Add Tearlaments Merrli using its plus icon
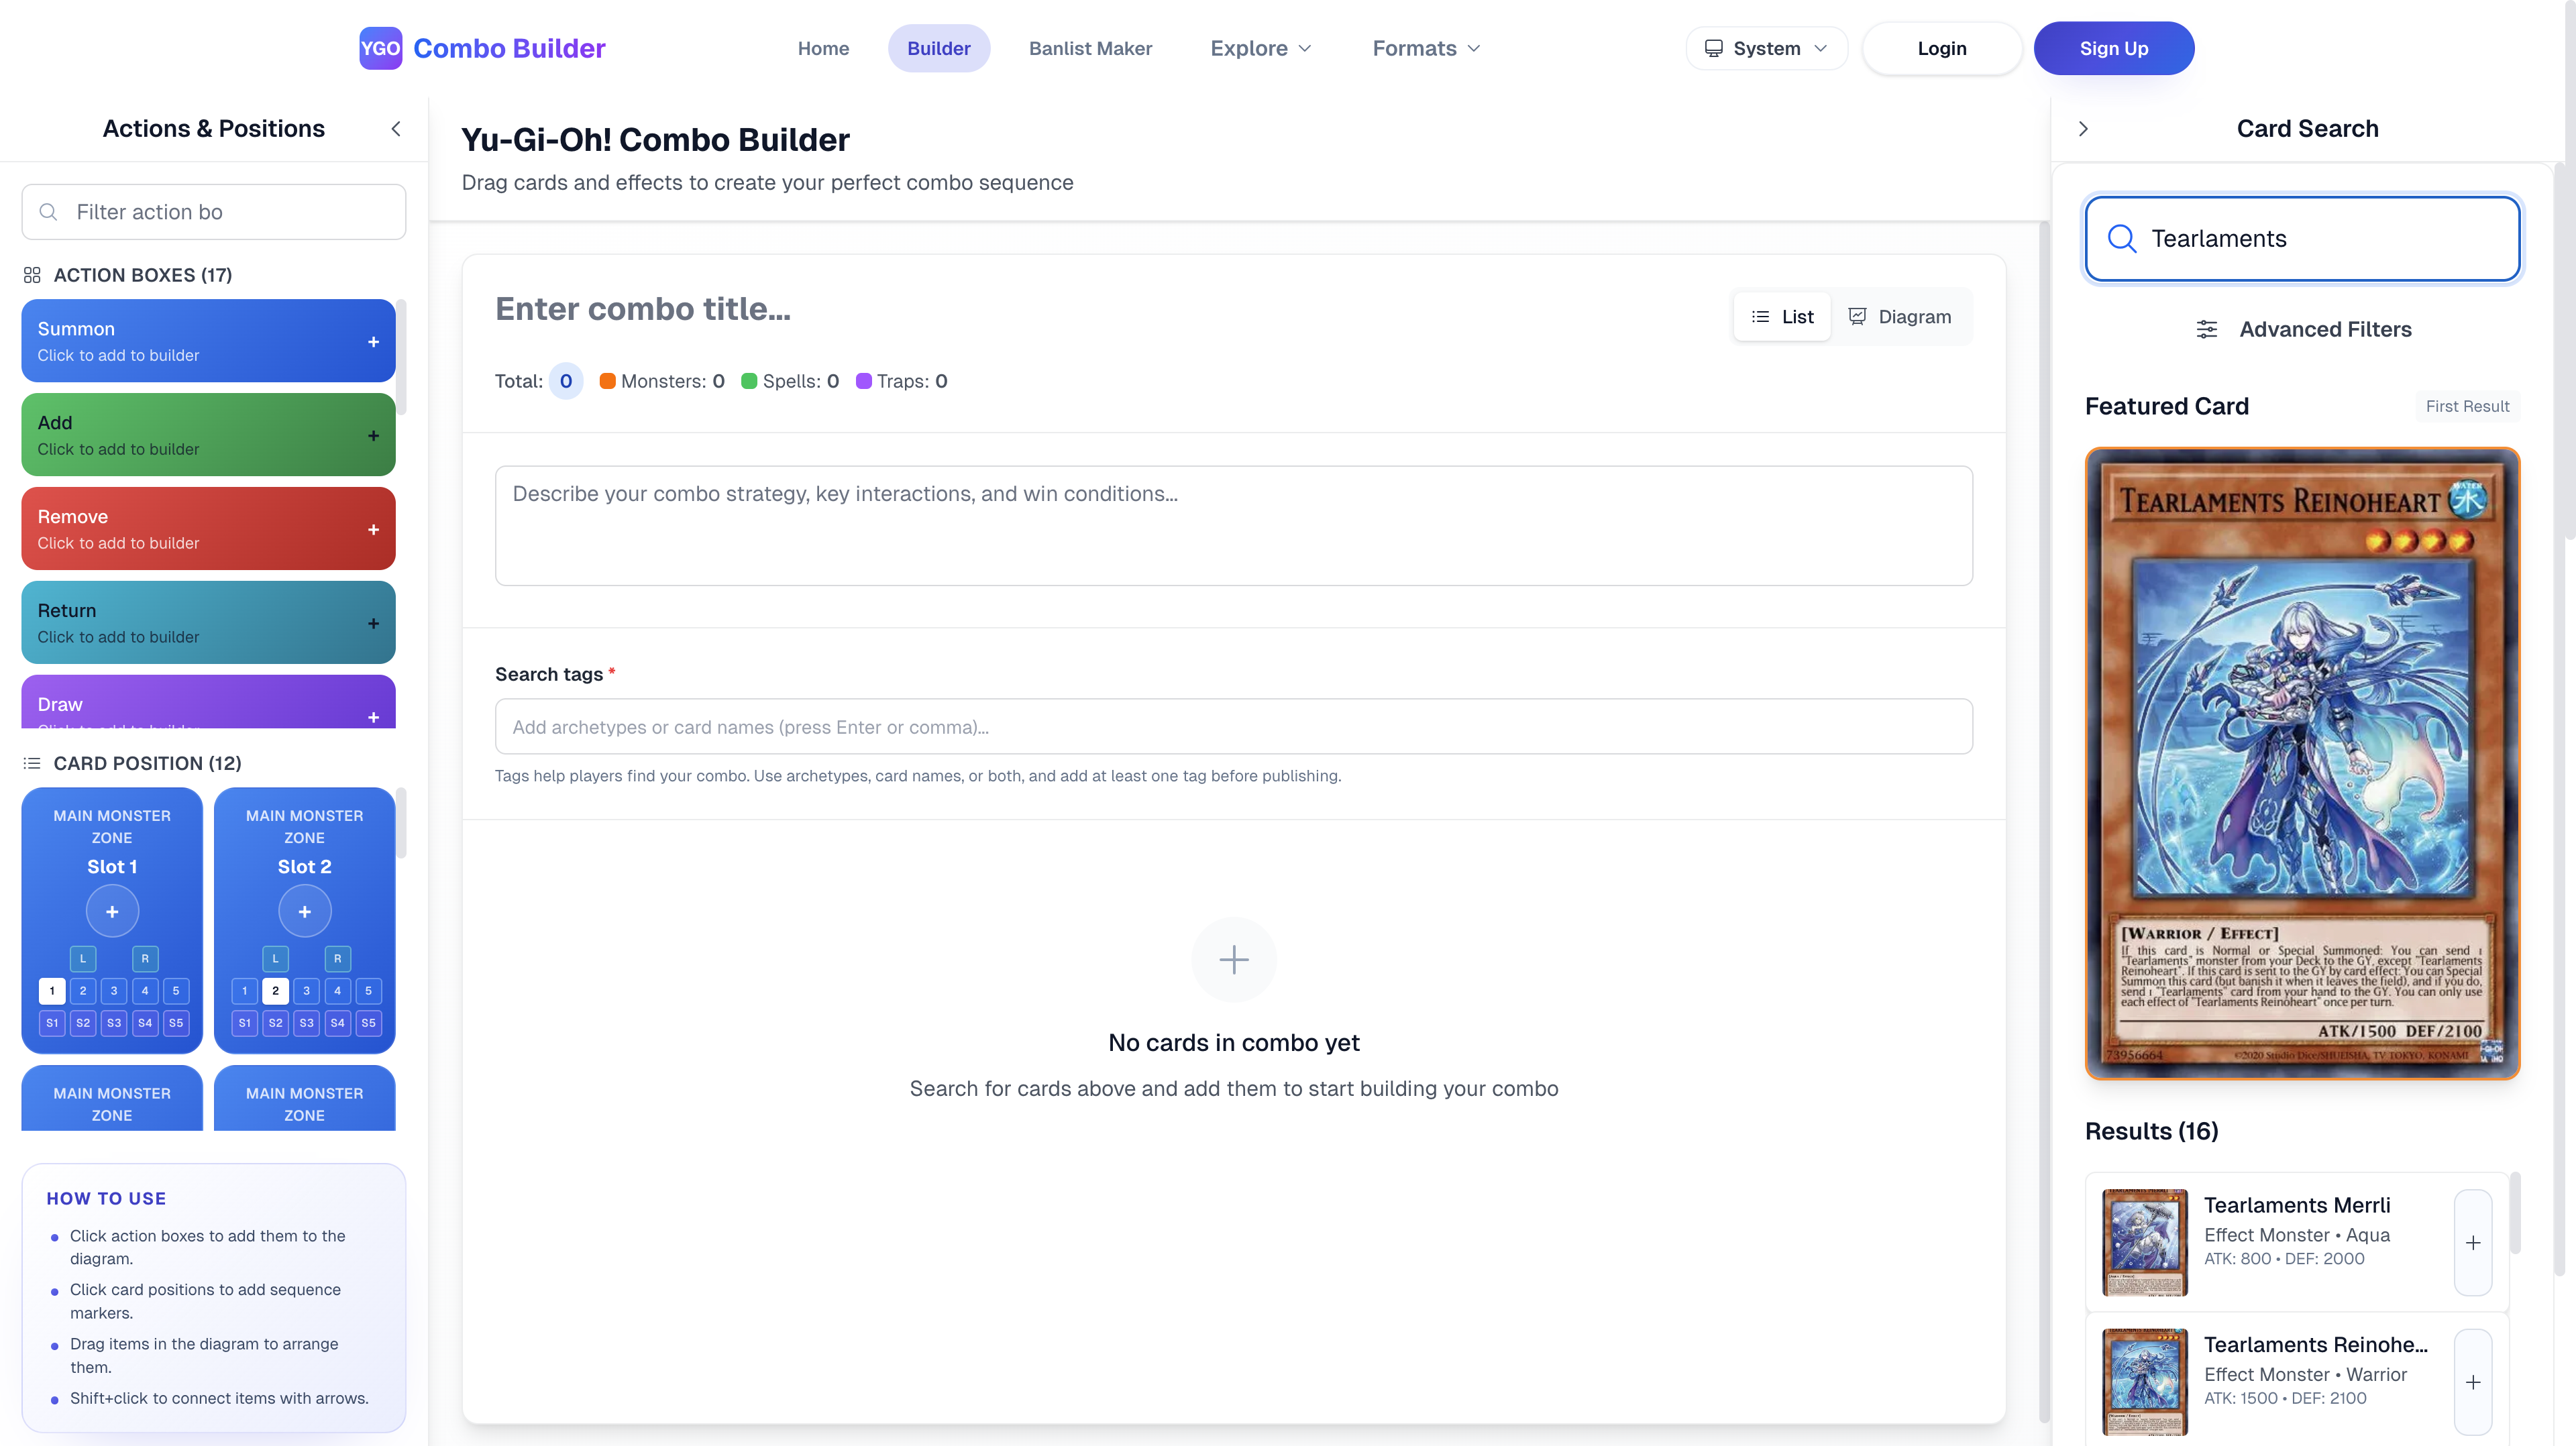The image size is (2576, 1446). pos(2472,1243)
